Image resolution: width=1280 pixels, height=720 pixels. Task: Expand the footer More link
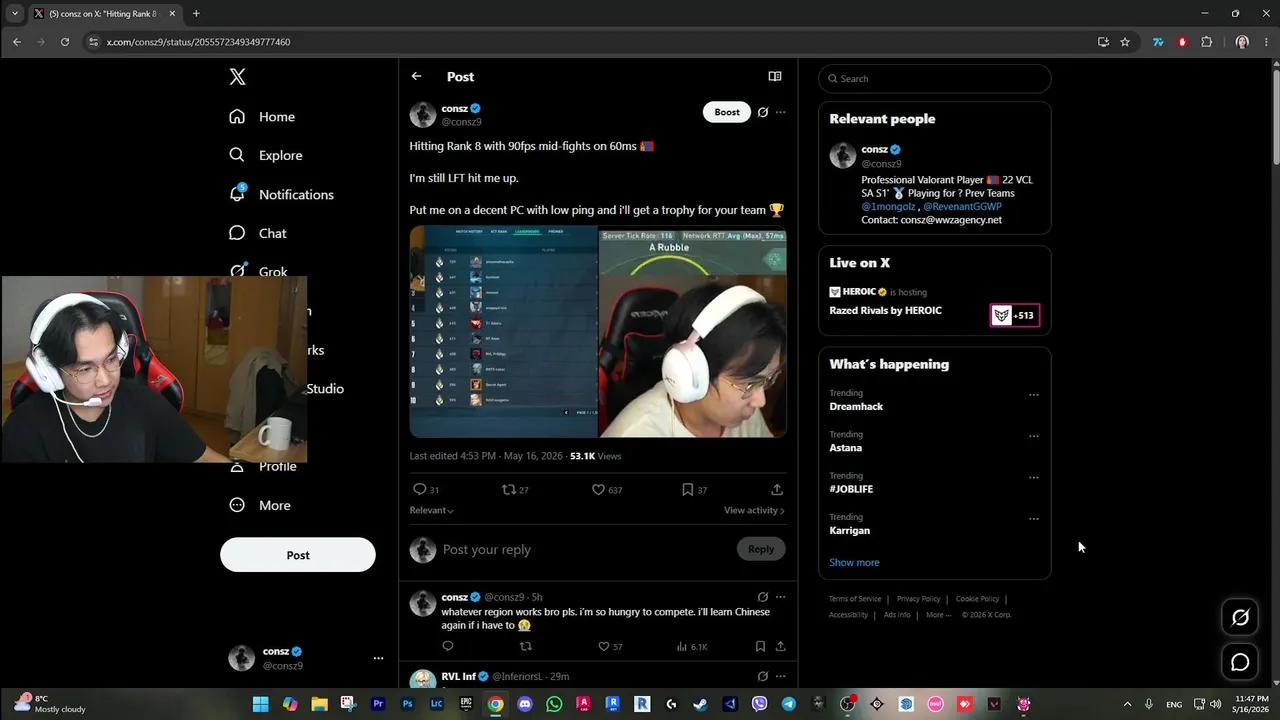coord(938,615)
